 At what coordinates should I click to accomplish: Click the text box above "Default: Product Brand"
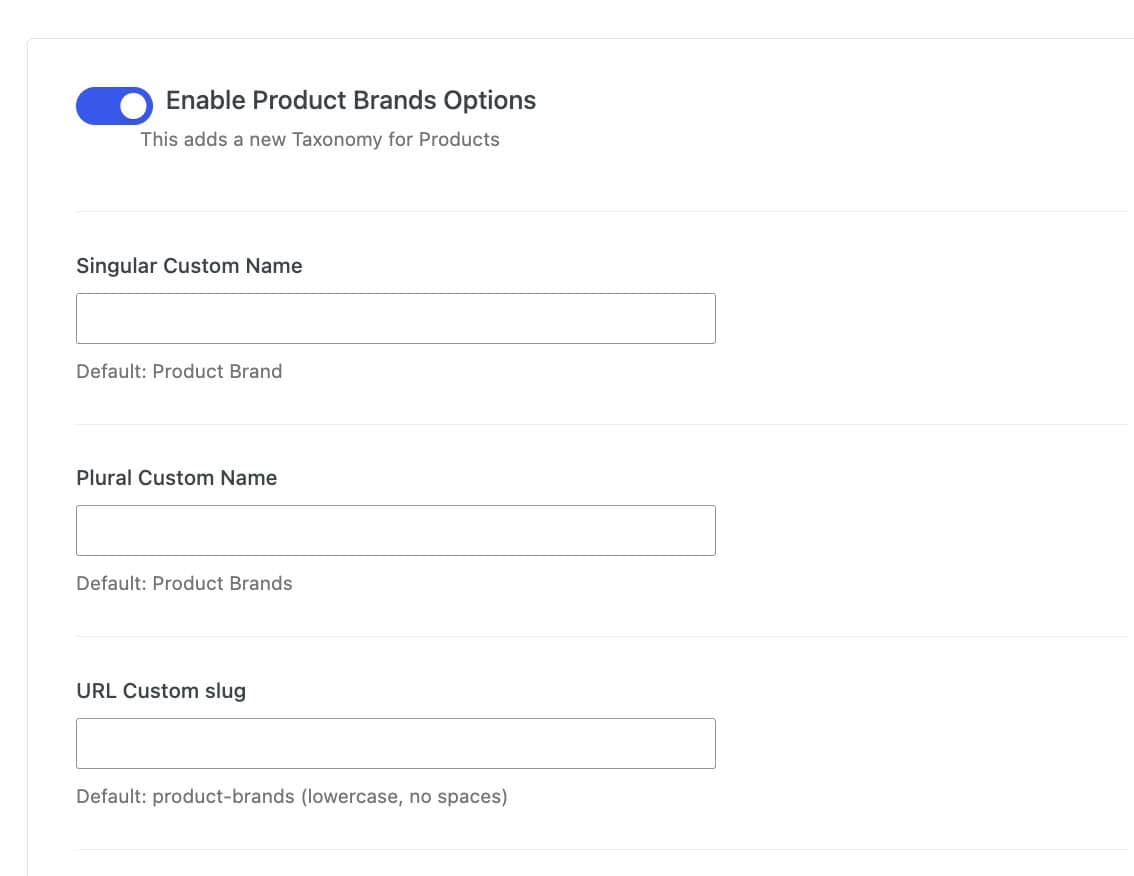395,318
